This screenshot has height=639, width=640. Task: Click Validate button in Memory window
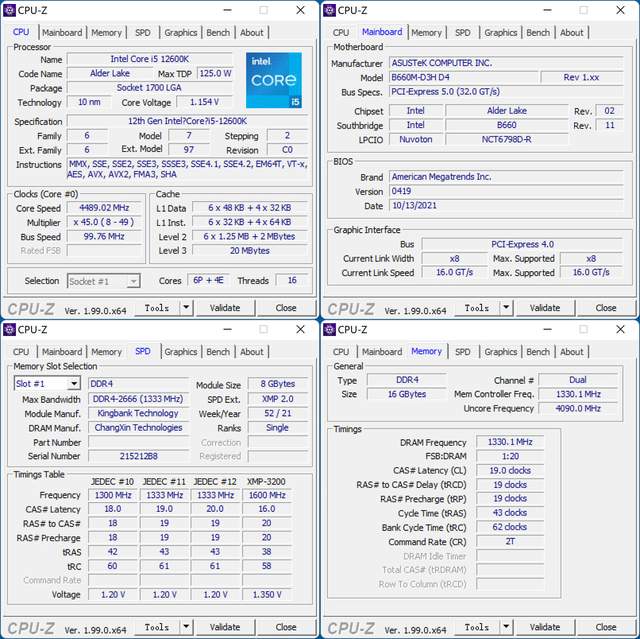coord(545,627)
